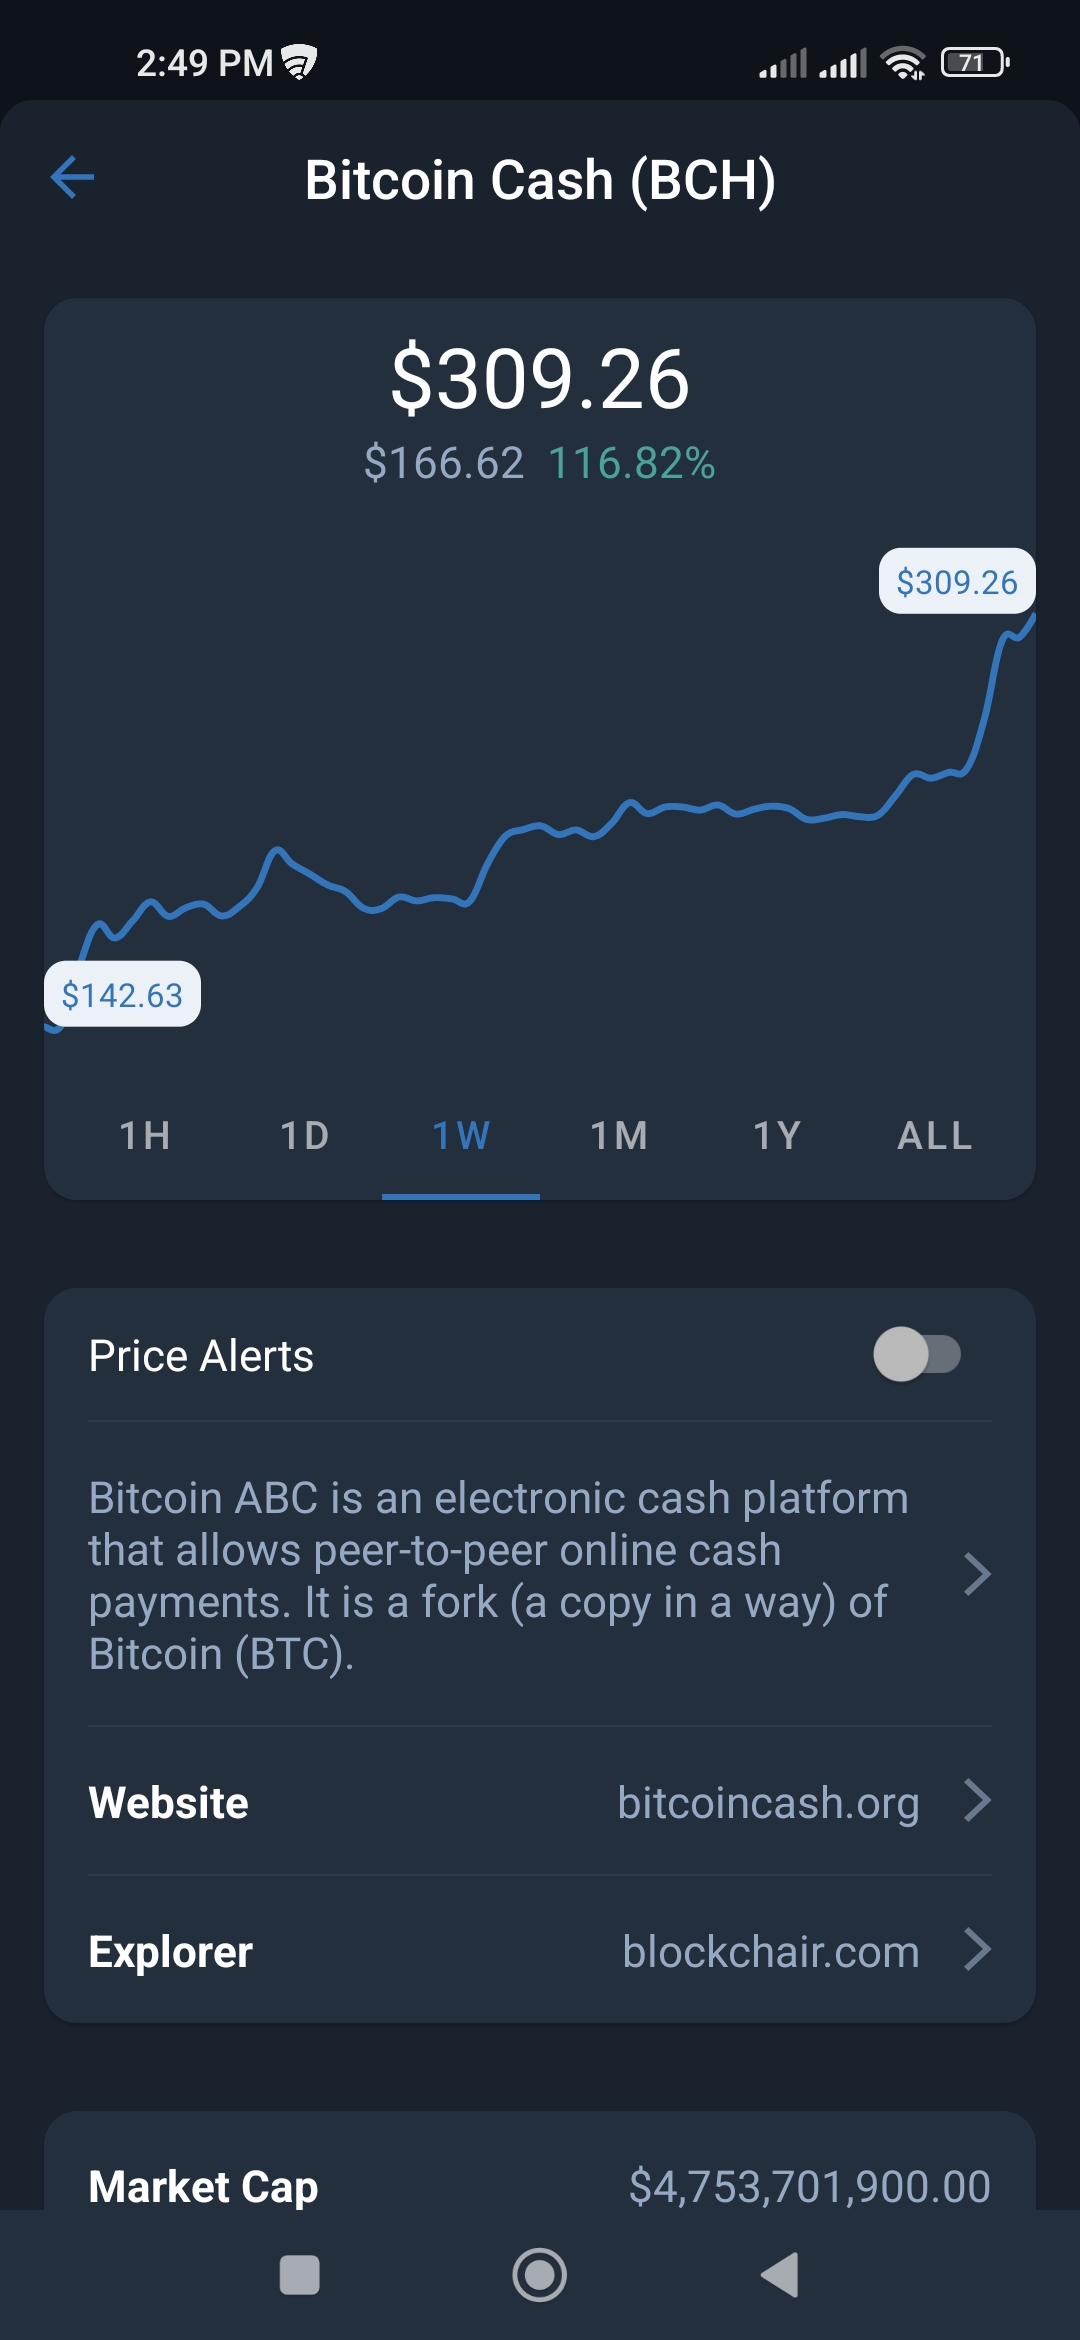Open the Explorer row chevron arrow
The width and height of the screenshot is (1080, 2340).
tap(977, 1949)
